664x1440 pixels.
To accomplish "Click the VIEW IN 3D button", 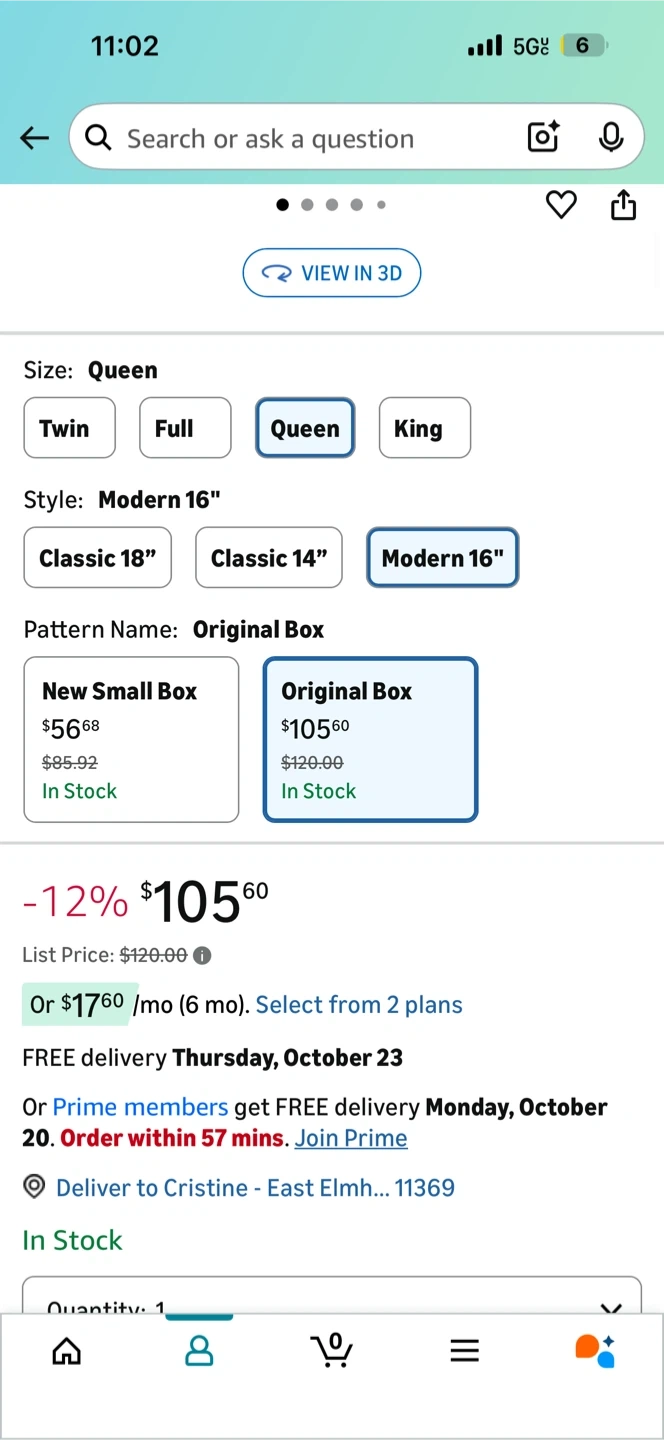I will point(331,273).
